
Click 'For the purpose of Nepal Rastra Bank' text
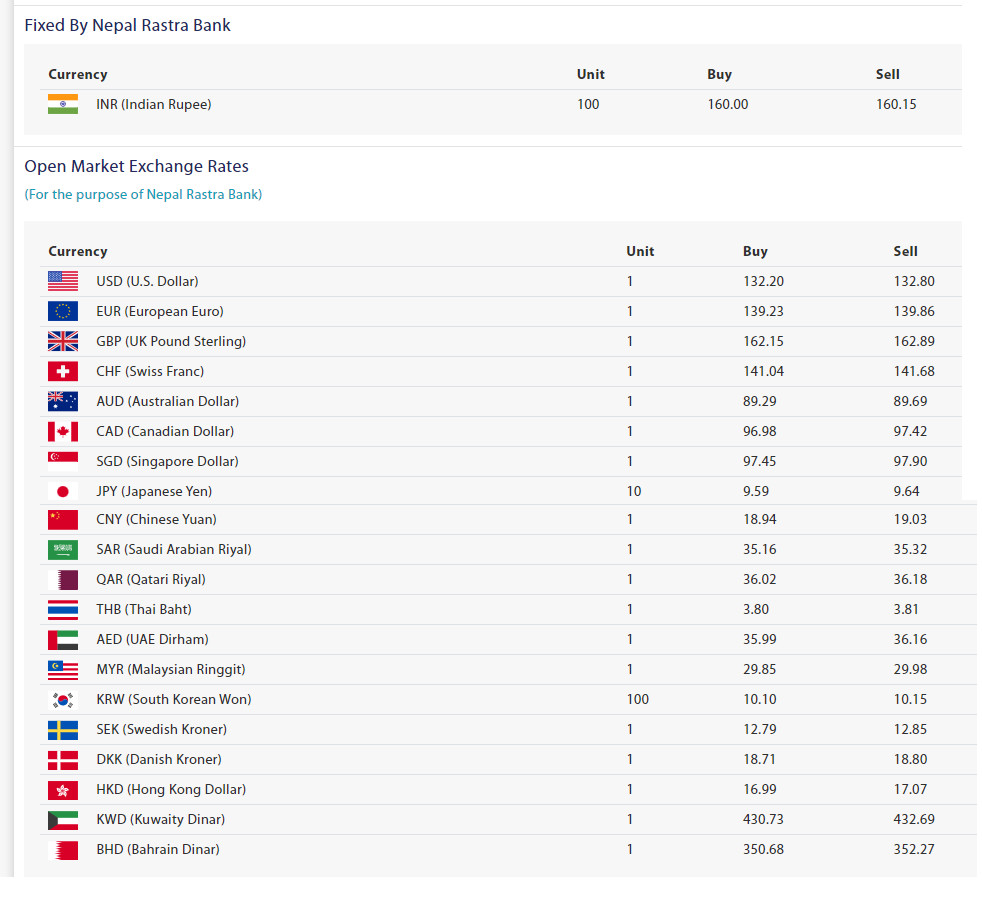[x=143, y=195]
